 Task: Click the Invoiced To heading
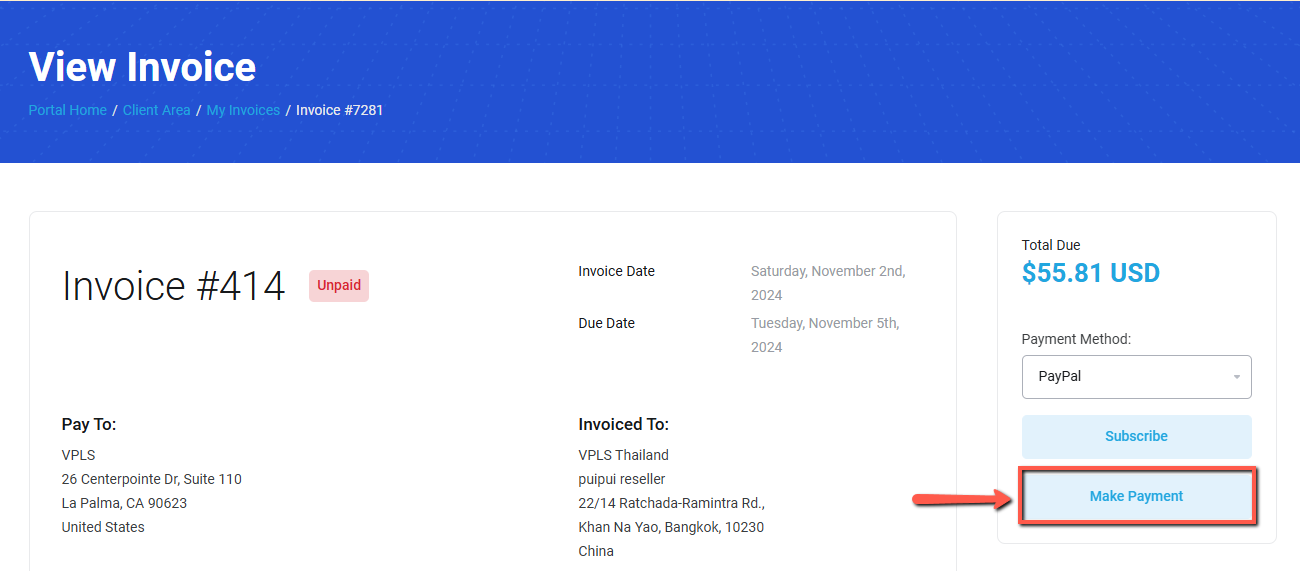click(x=623, y=424)
